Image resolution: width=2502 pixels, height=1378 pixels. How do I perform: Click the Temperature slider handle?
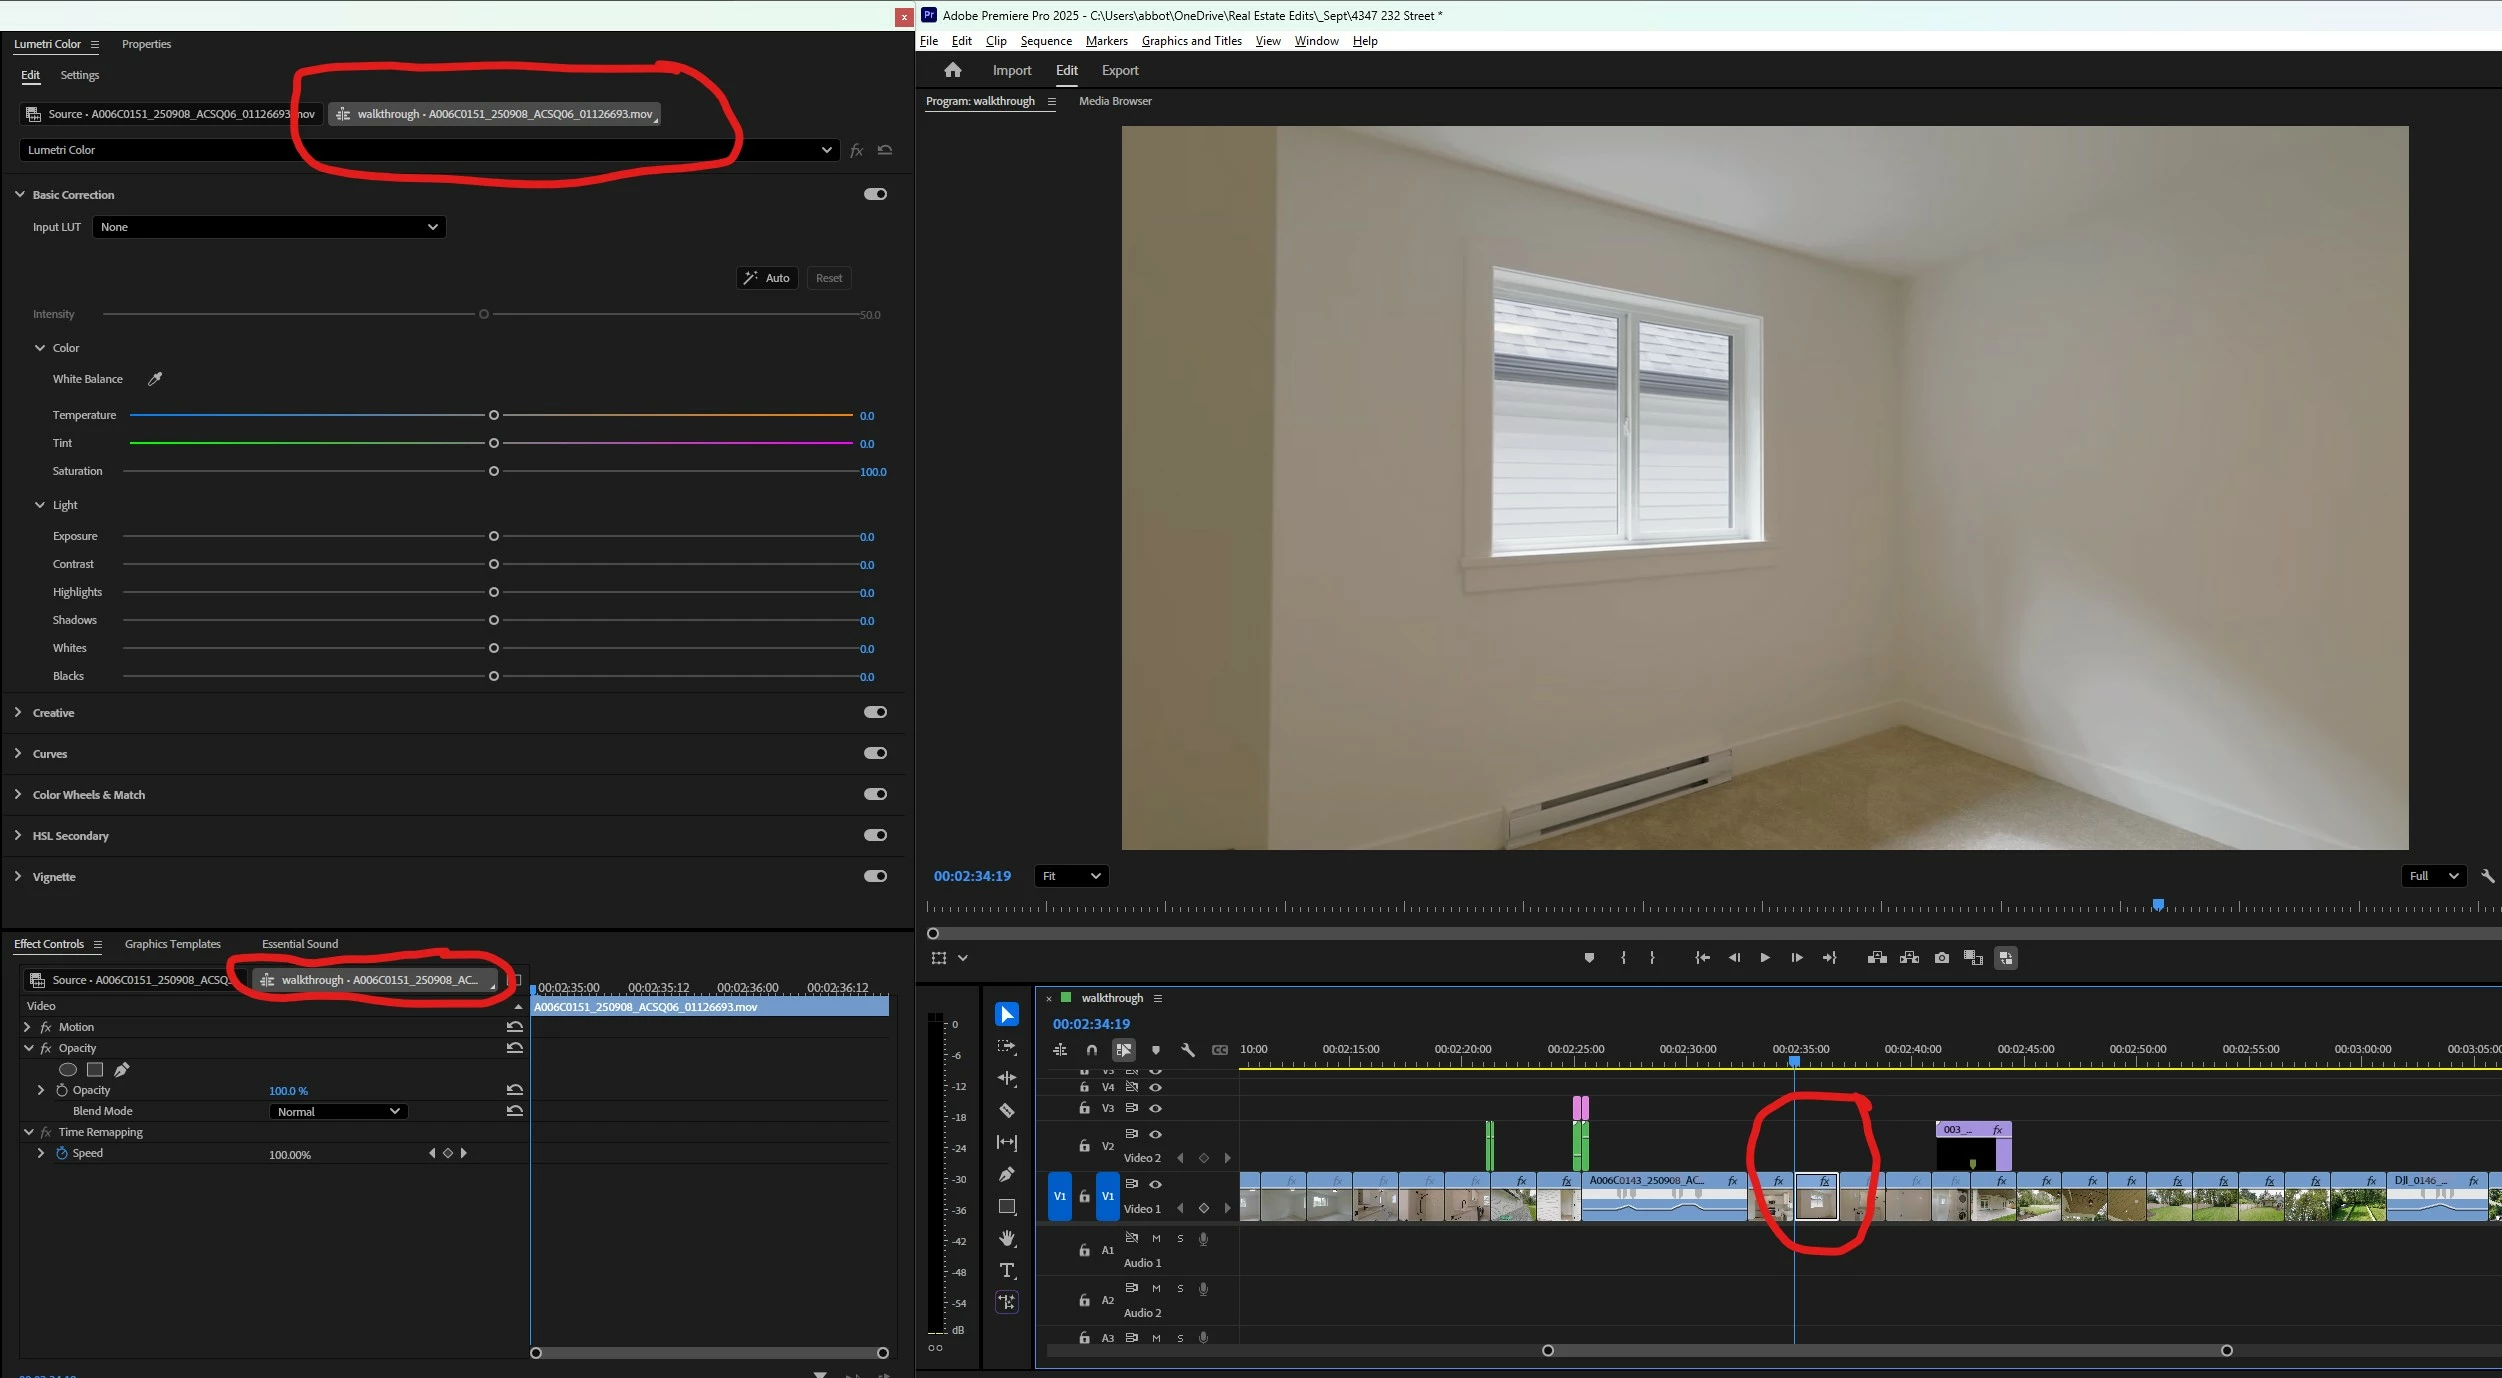coord(493,415)
